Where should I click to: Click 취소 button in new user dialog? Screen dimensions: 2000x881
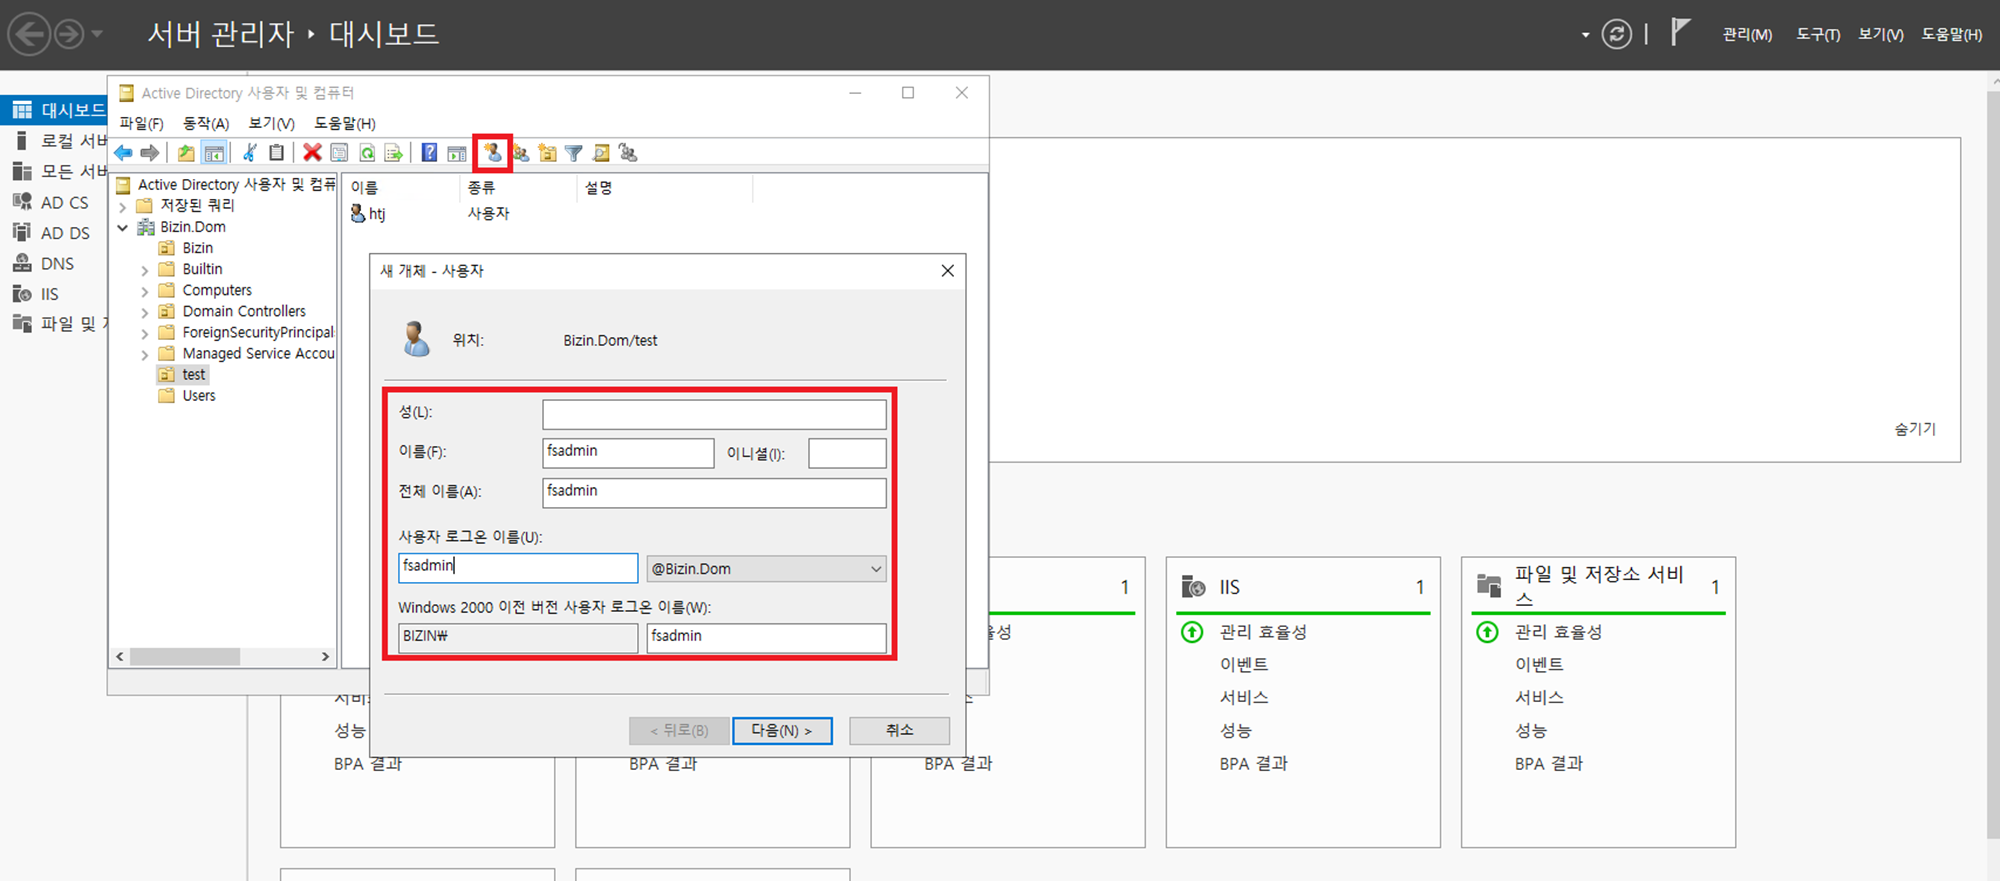(899, 731)
